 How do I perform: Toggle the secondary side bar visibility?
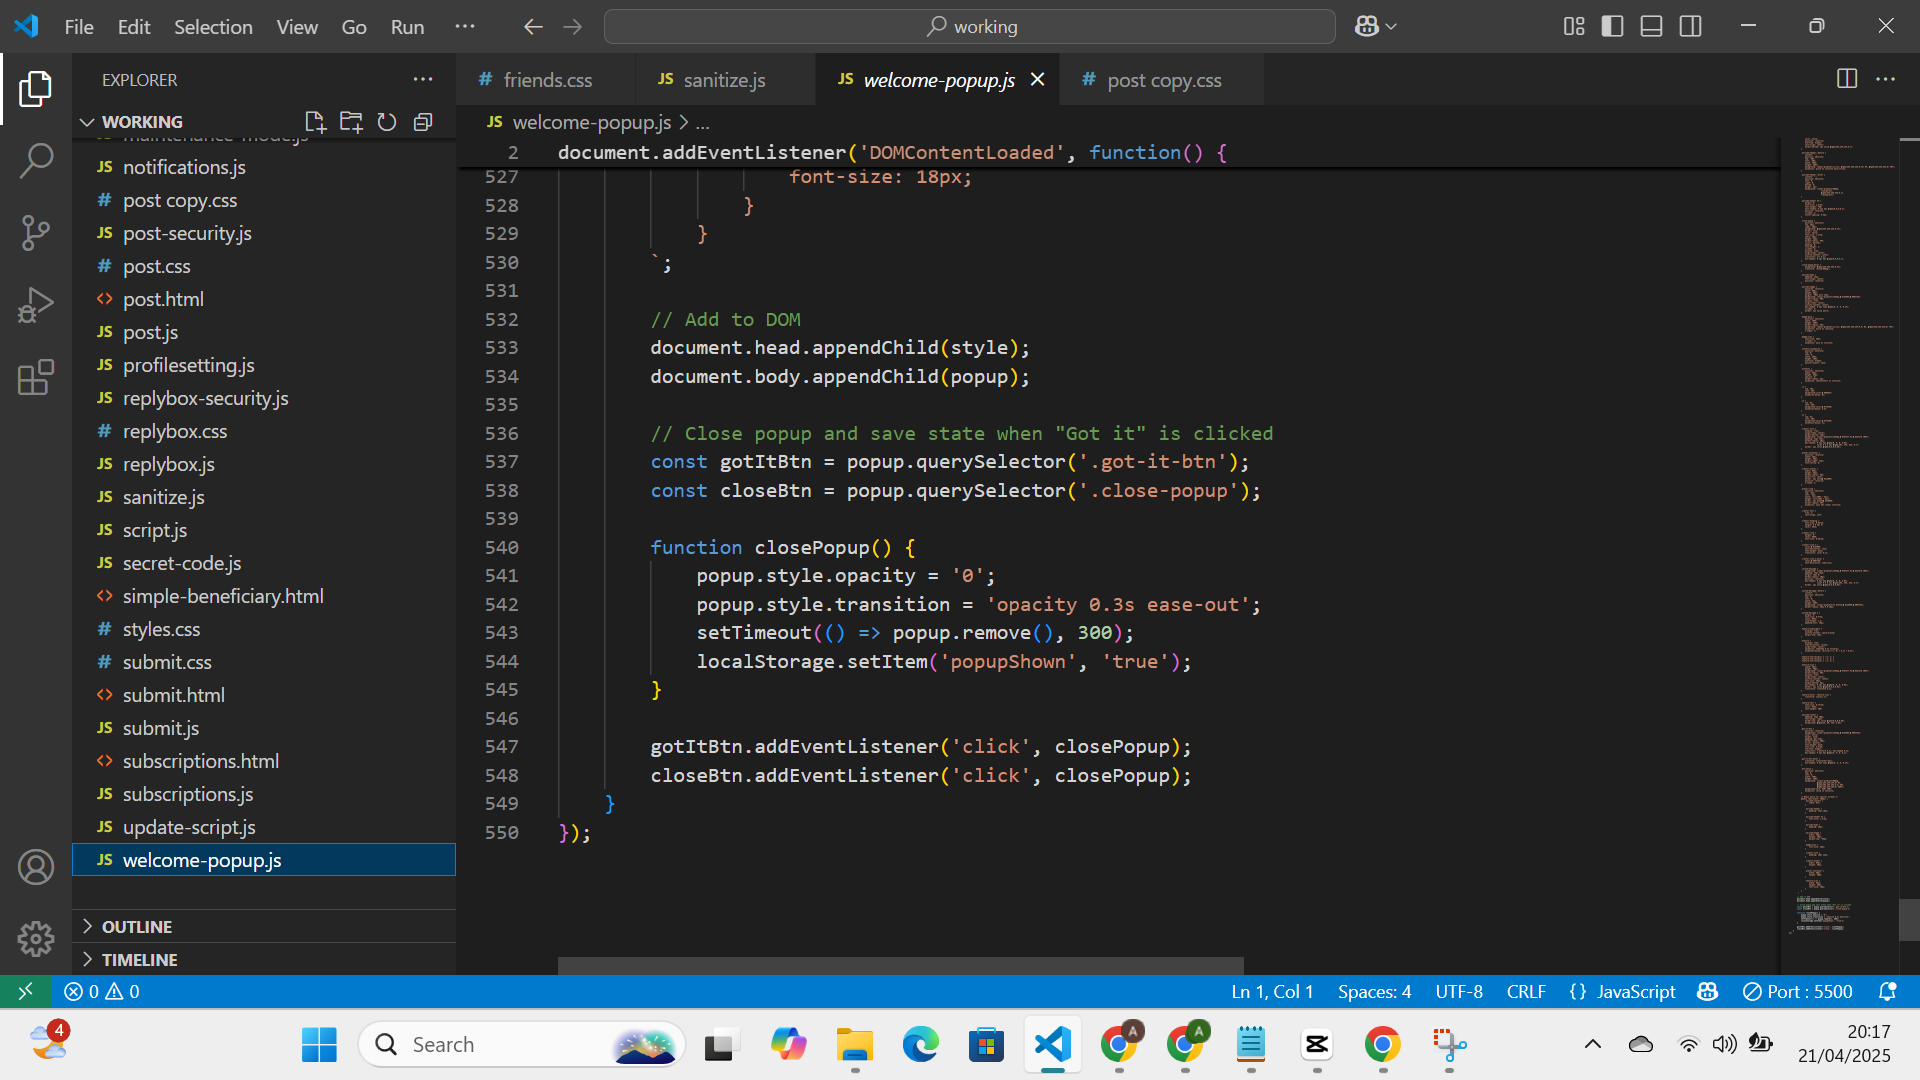(1691, 27)
